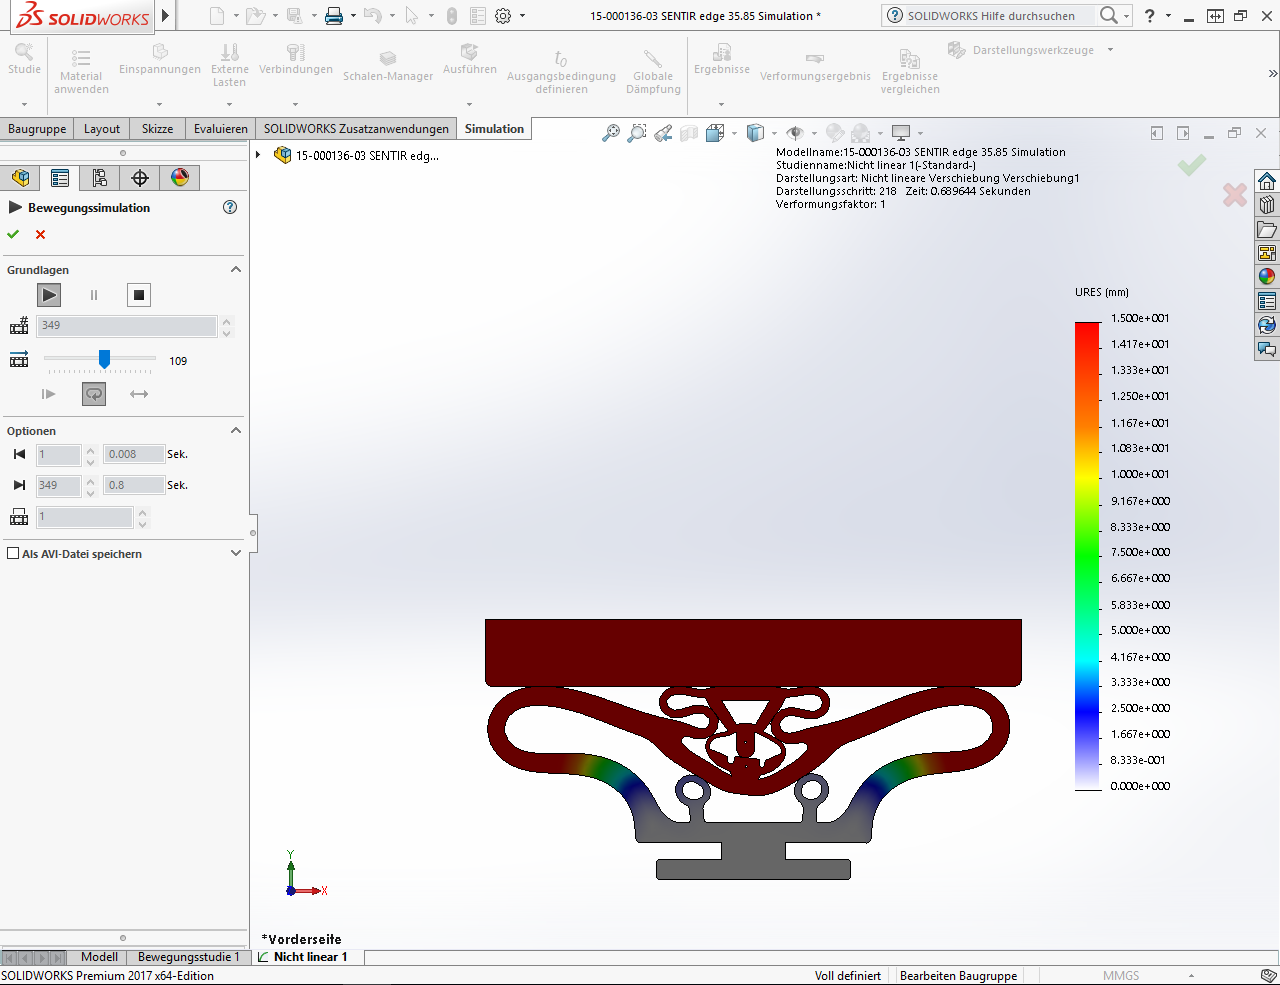This screenshot has width=1280, height=985.
Task: Confirm Bewegungssimulation with the green checkmark
Action: (13, 235)
